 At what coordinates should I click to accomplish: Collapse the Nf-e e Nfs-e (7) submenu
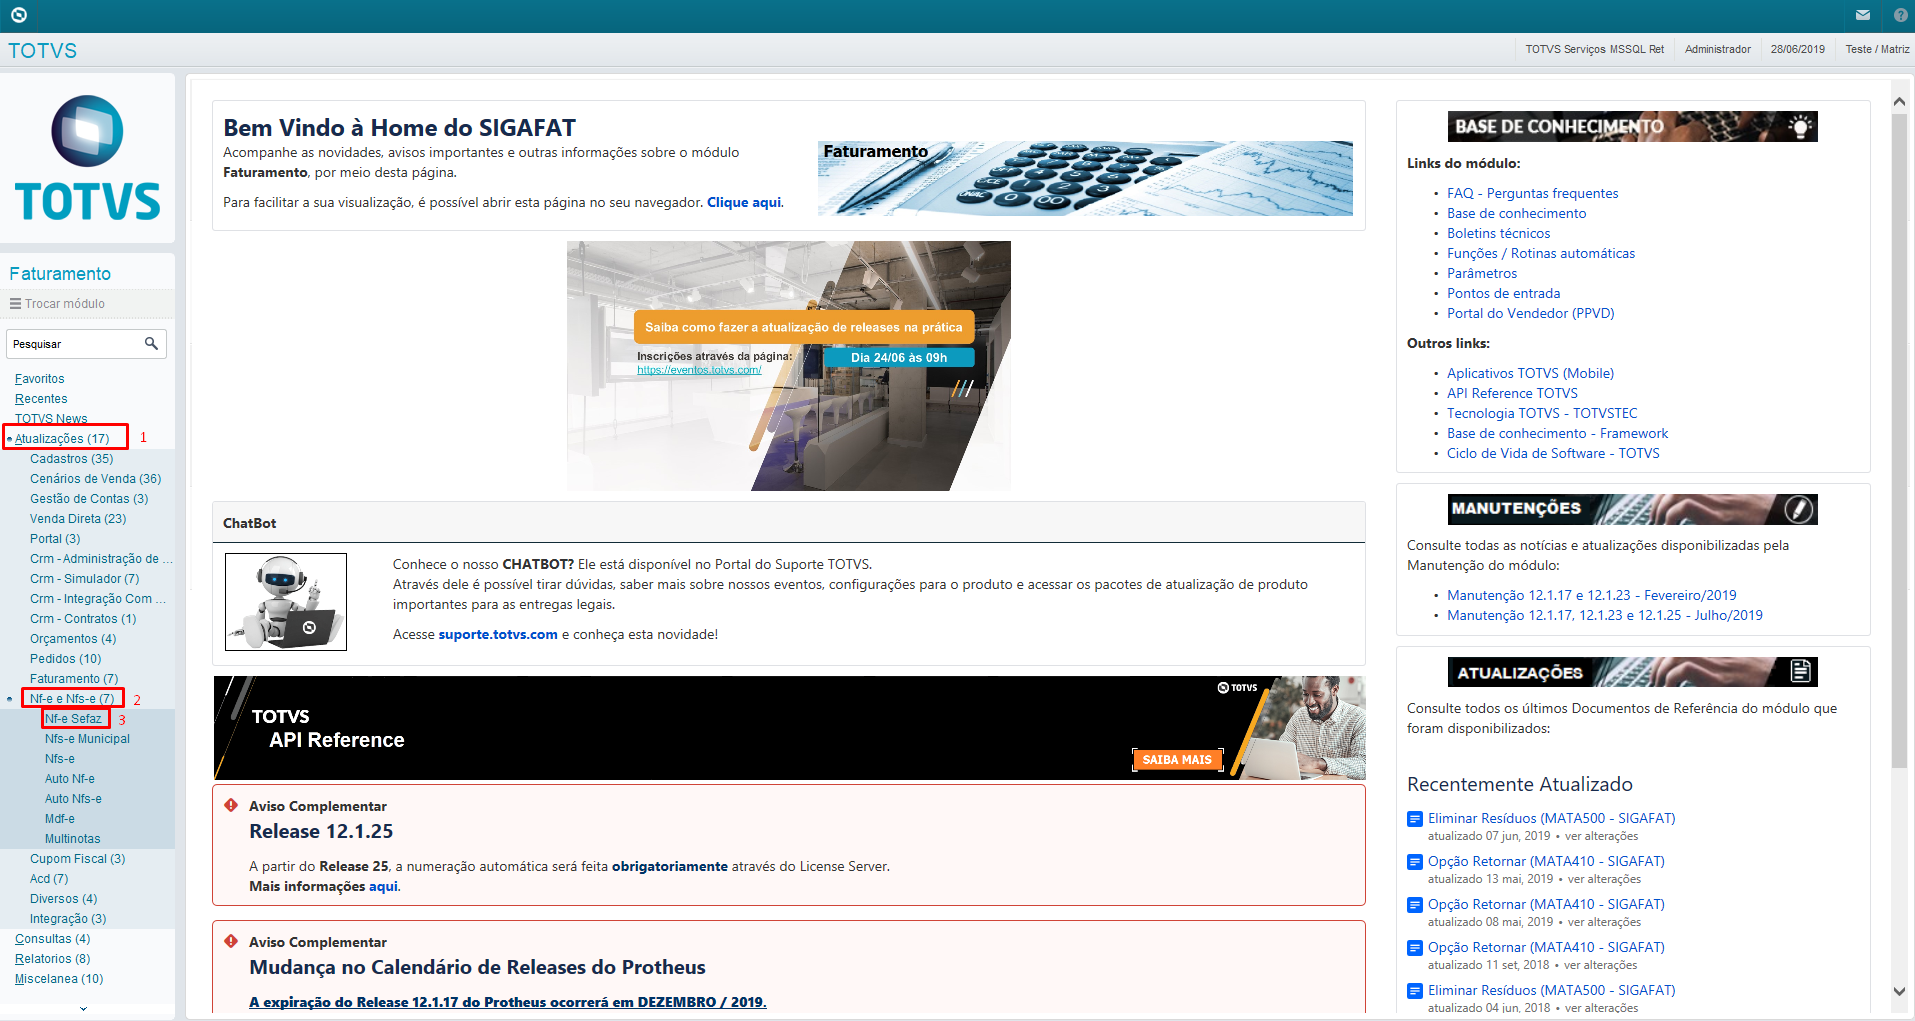point(72,699)
